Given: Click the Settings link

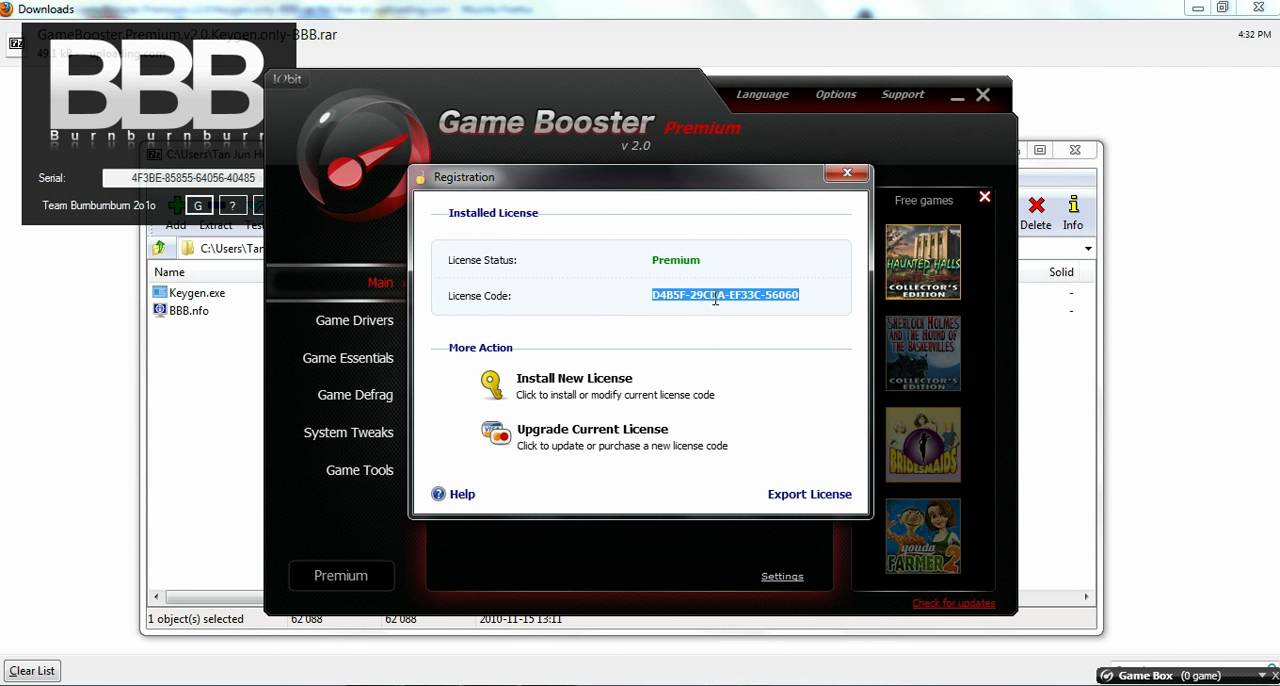Looking at the screenshot, I should click(782, 576).
